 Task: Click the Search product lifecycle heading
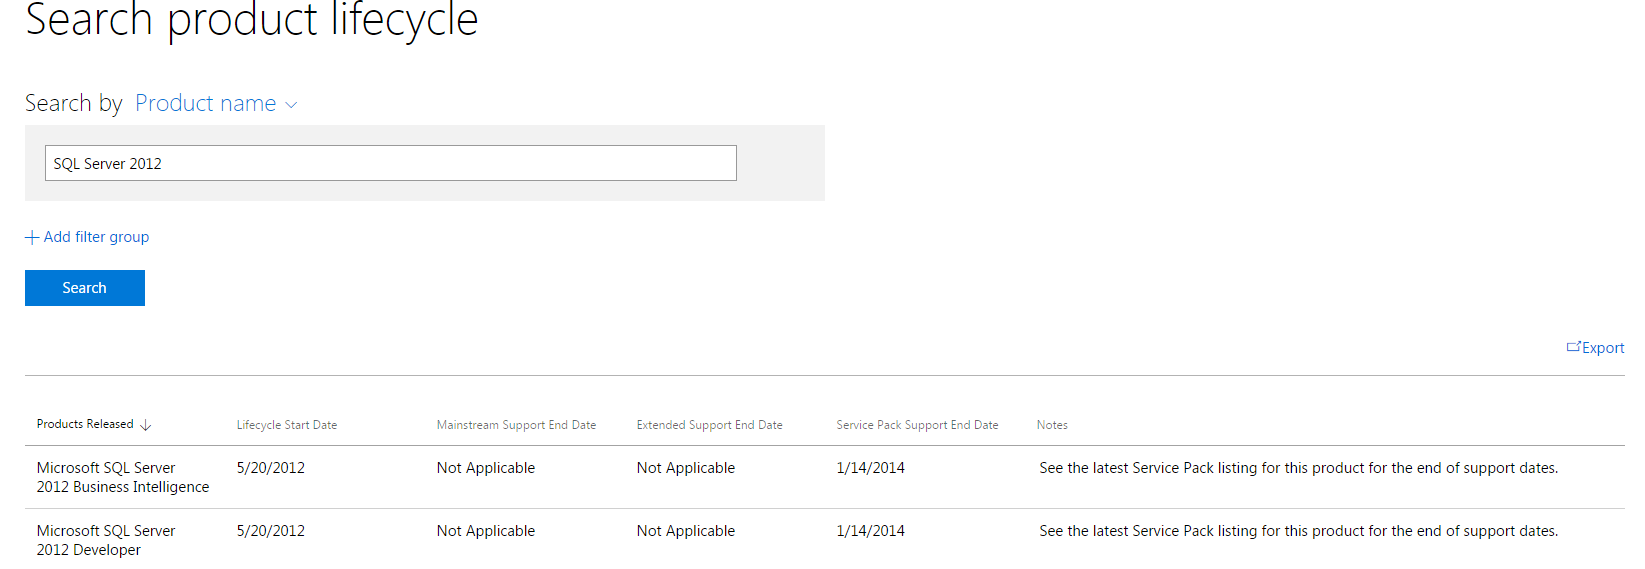tap(252, 20)
